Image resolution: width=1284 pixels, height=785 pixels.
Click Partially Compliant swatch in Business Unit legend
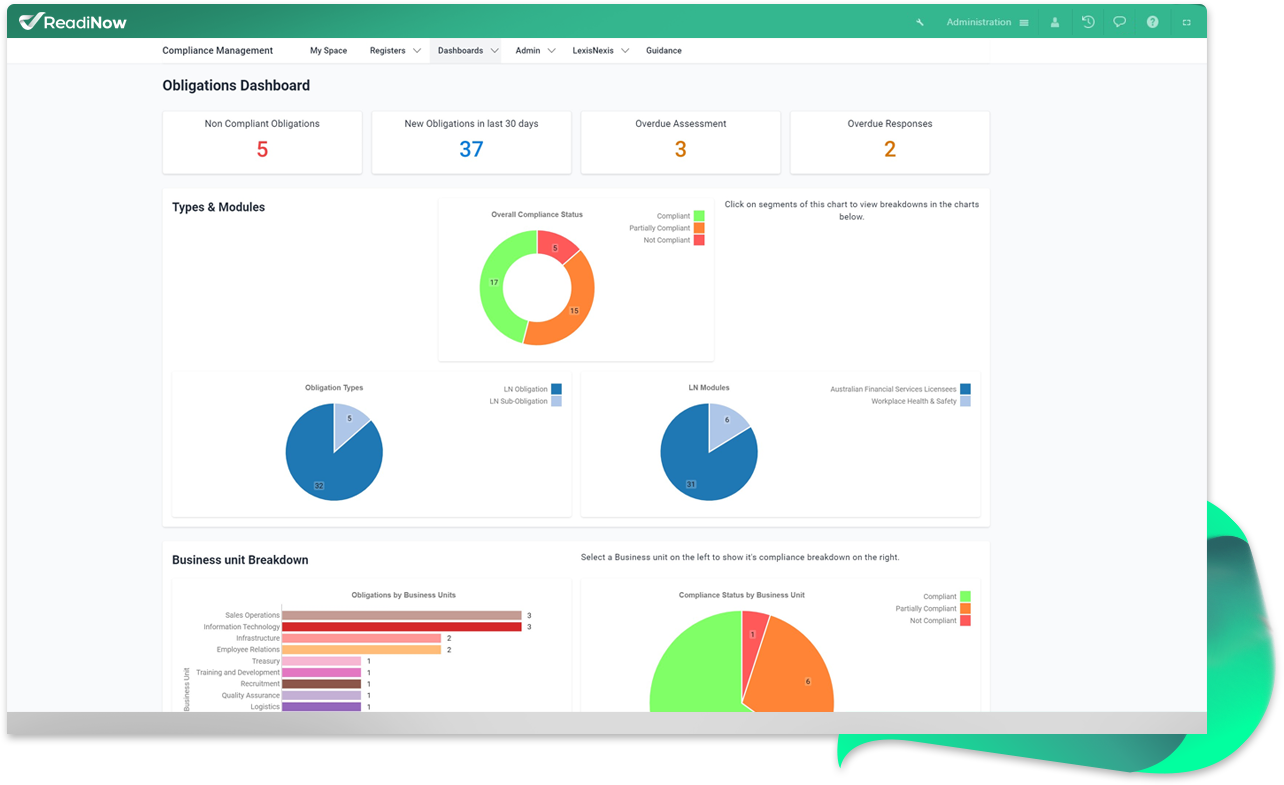tap(965, 609)
